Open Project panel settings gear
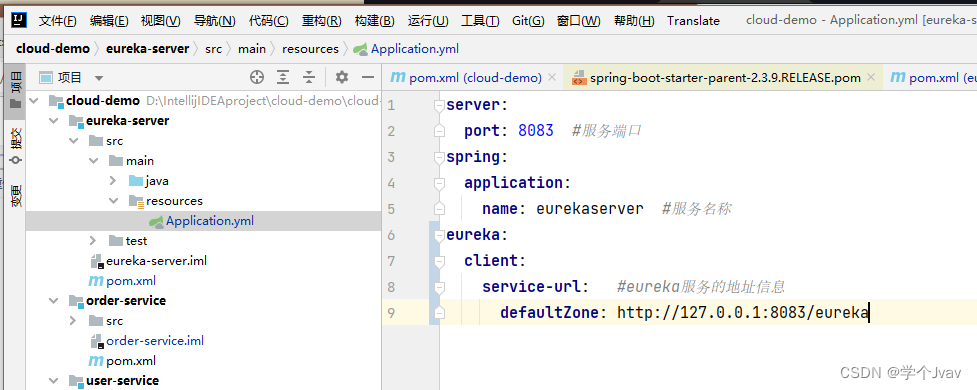The width and height of the screenshot is (977, 390). click(x=341, y=77)
